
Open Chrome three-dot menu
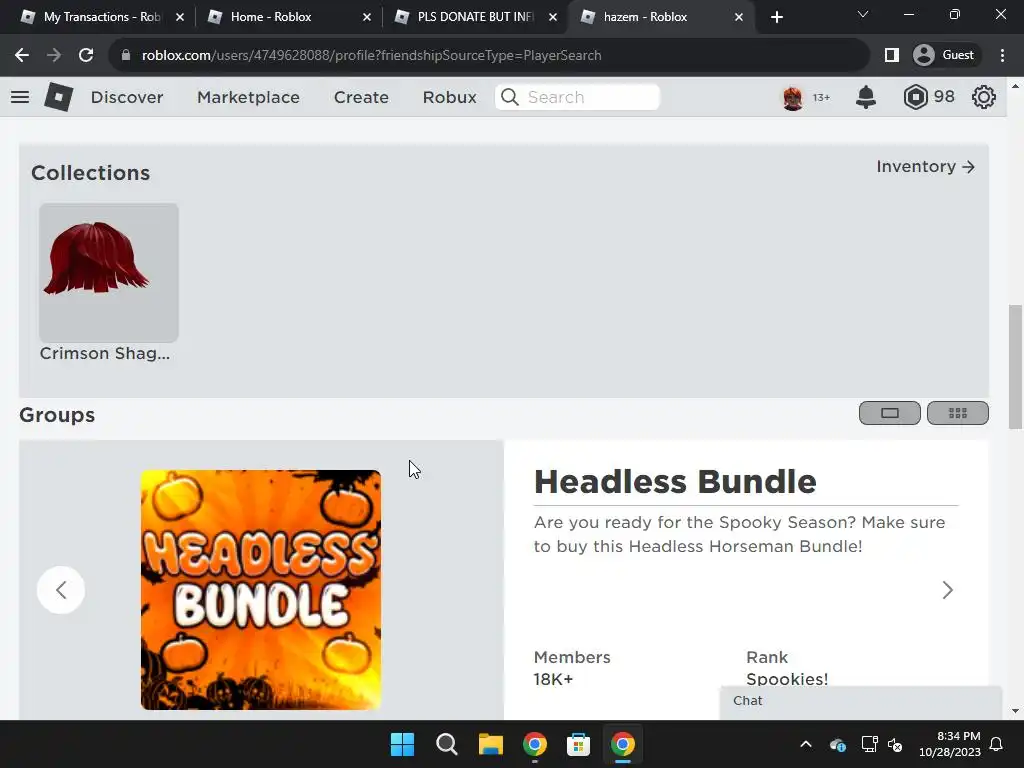click(1002, 56)
